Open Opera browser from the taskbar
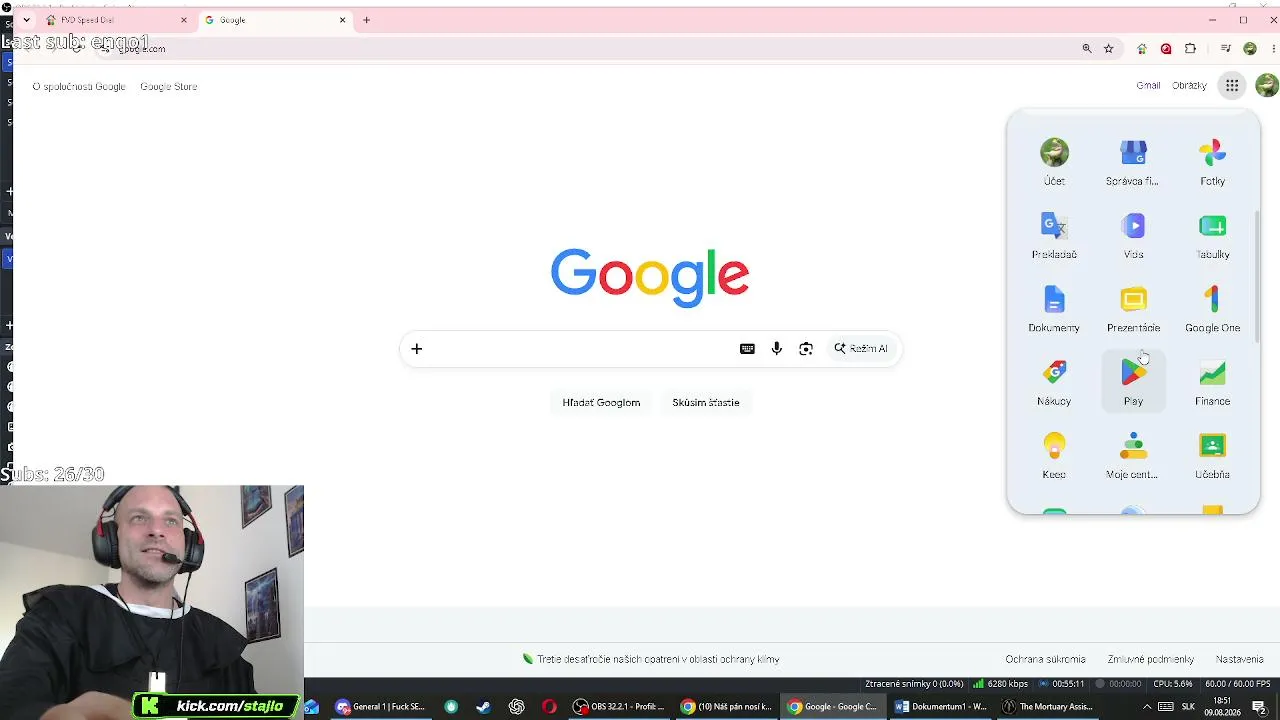The image size is (1280, 720). 549,707
